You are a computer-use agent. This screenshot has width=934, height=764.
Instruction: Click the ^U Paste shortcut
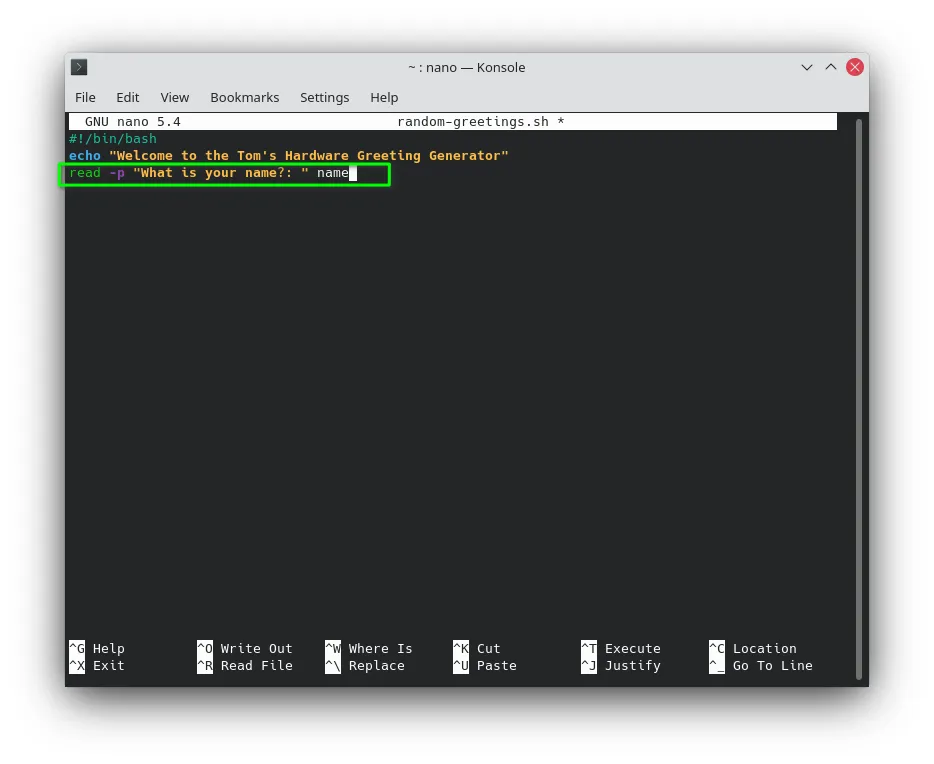pyautogui.click(x=485, y=666)
